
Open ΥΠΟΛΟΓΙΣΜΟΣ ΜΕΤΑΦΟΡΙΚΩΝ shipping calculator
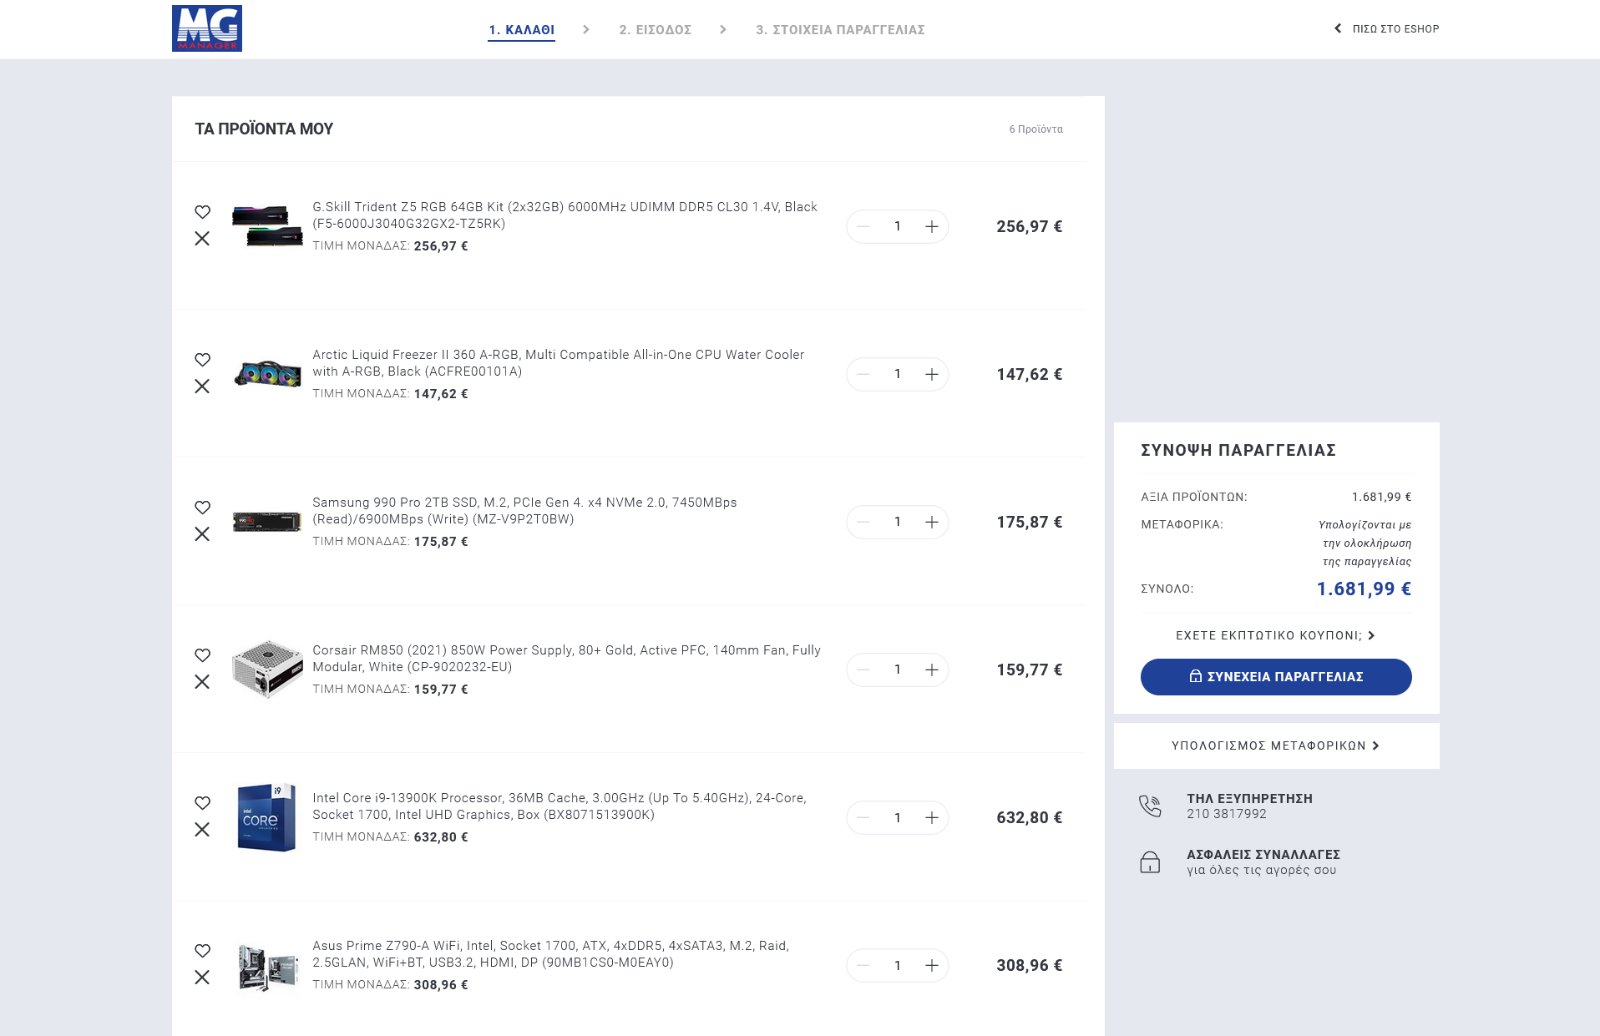click(1276, 746)
